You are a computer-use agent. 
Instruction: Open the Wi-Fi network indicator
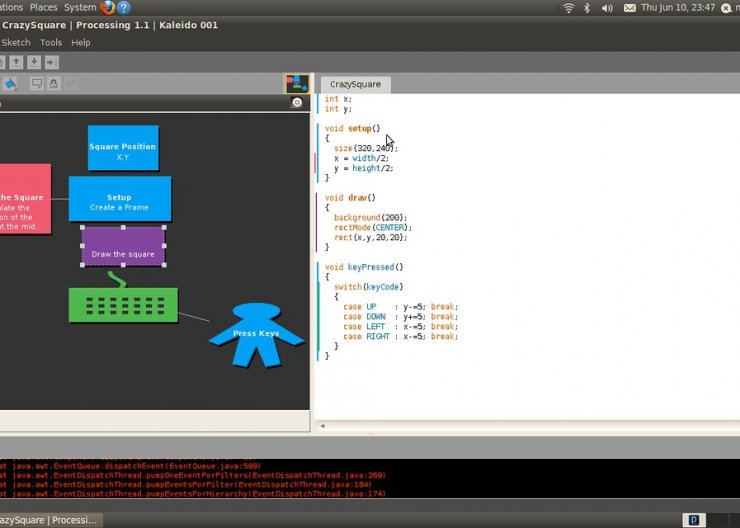coord(569,8)
